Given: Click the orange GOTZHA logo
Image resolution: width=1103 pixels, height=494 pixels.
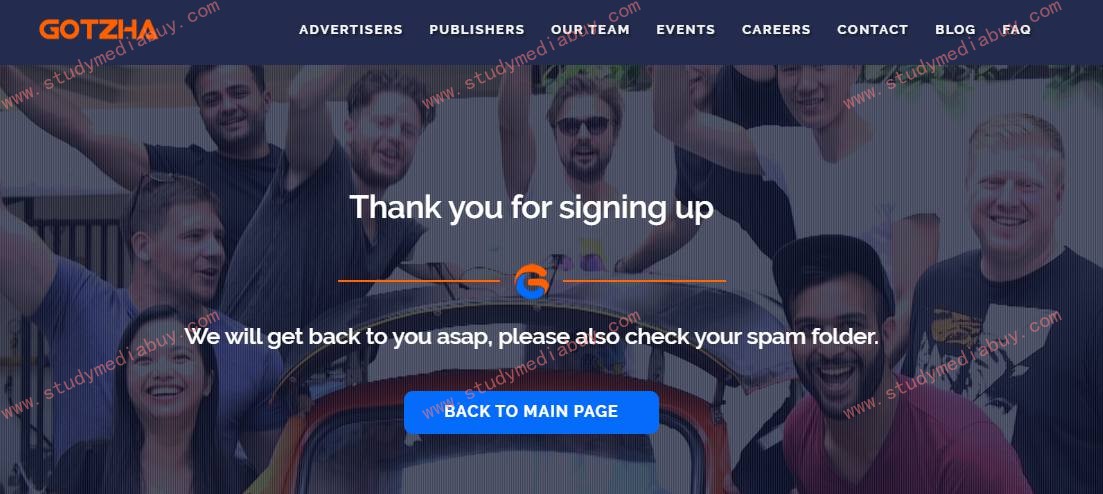Looking at the screenshot, I should point(98,30).
